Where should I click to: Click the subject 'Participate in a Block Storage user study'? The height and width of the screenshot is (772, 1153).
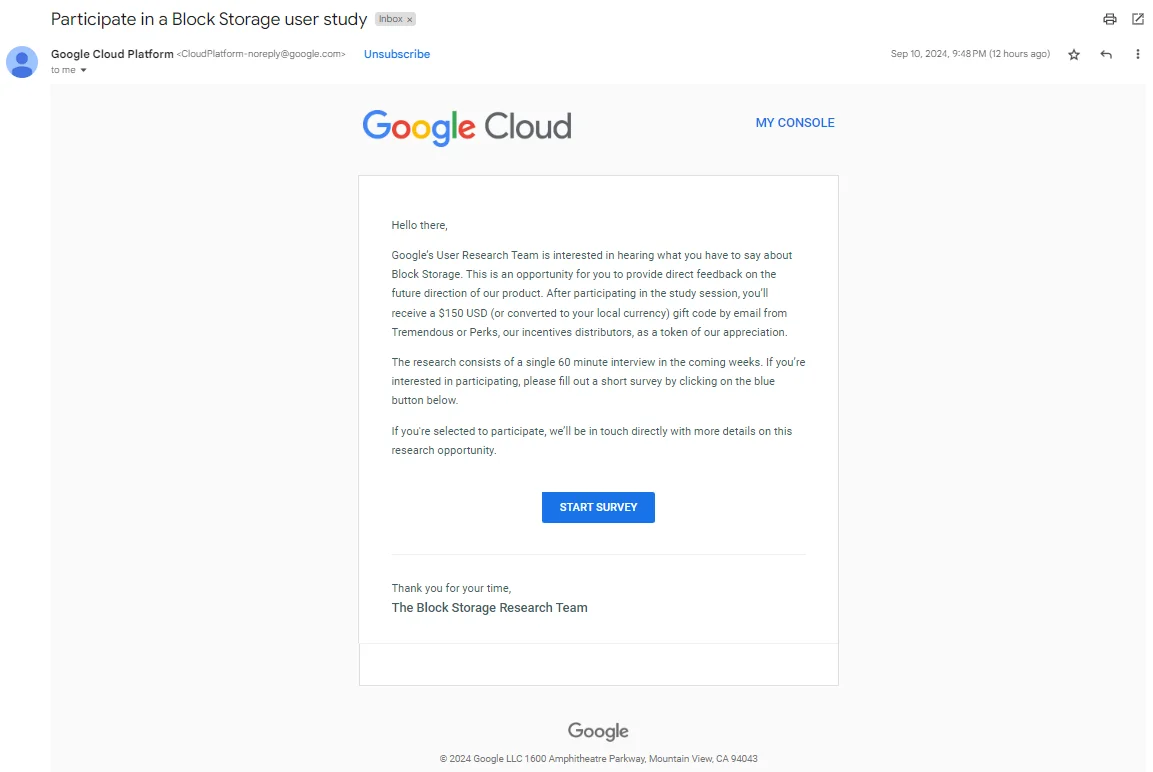209,19
